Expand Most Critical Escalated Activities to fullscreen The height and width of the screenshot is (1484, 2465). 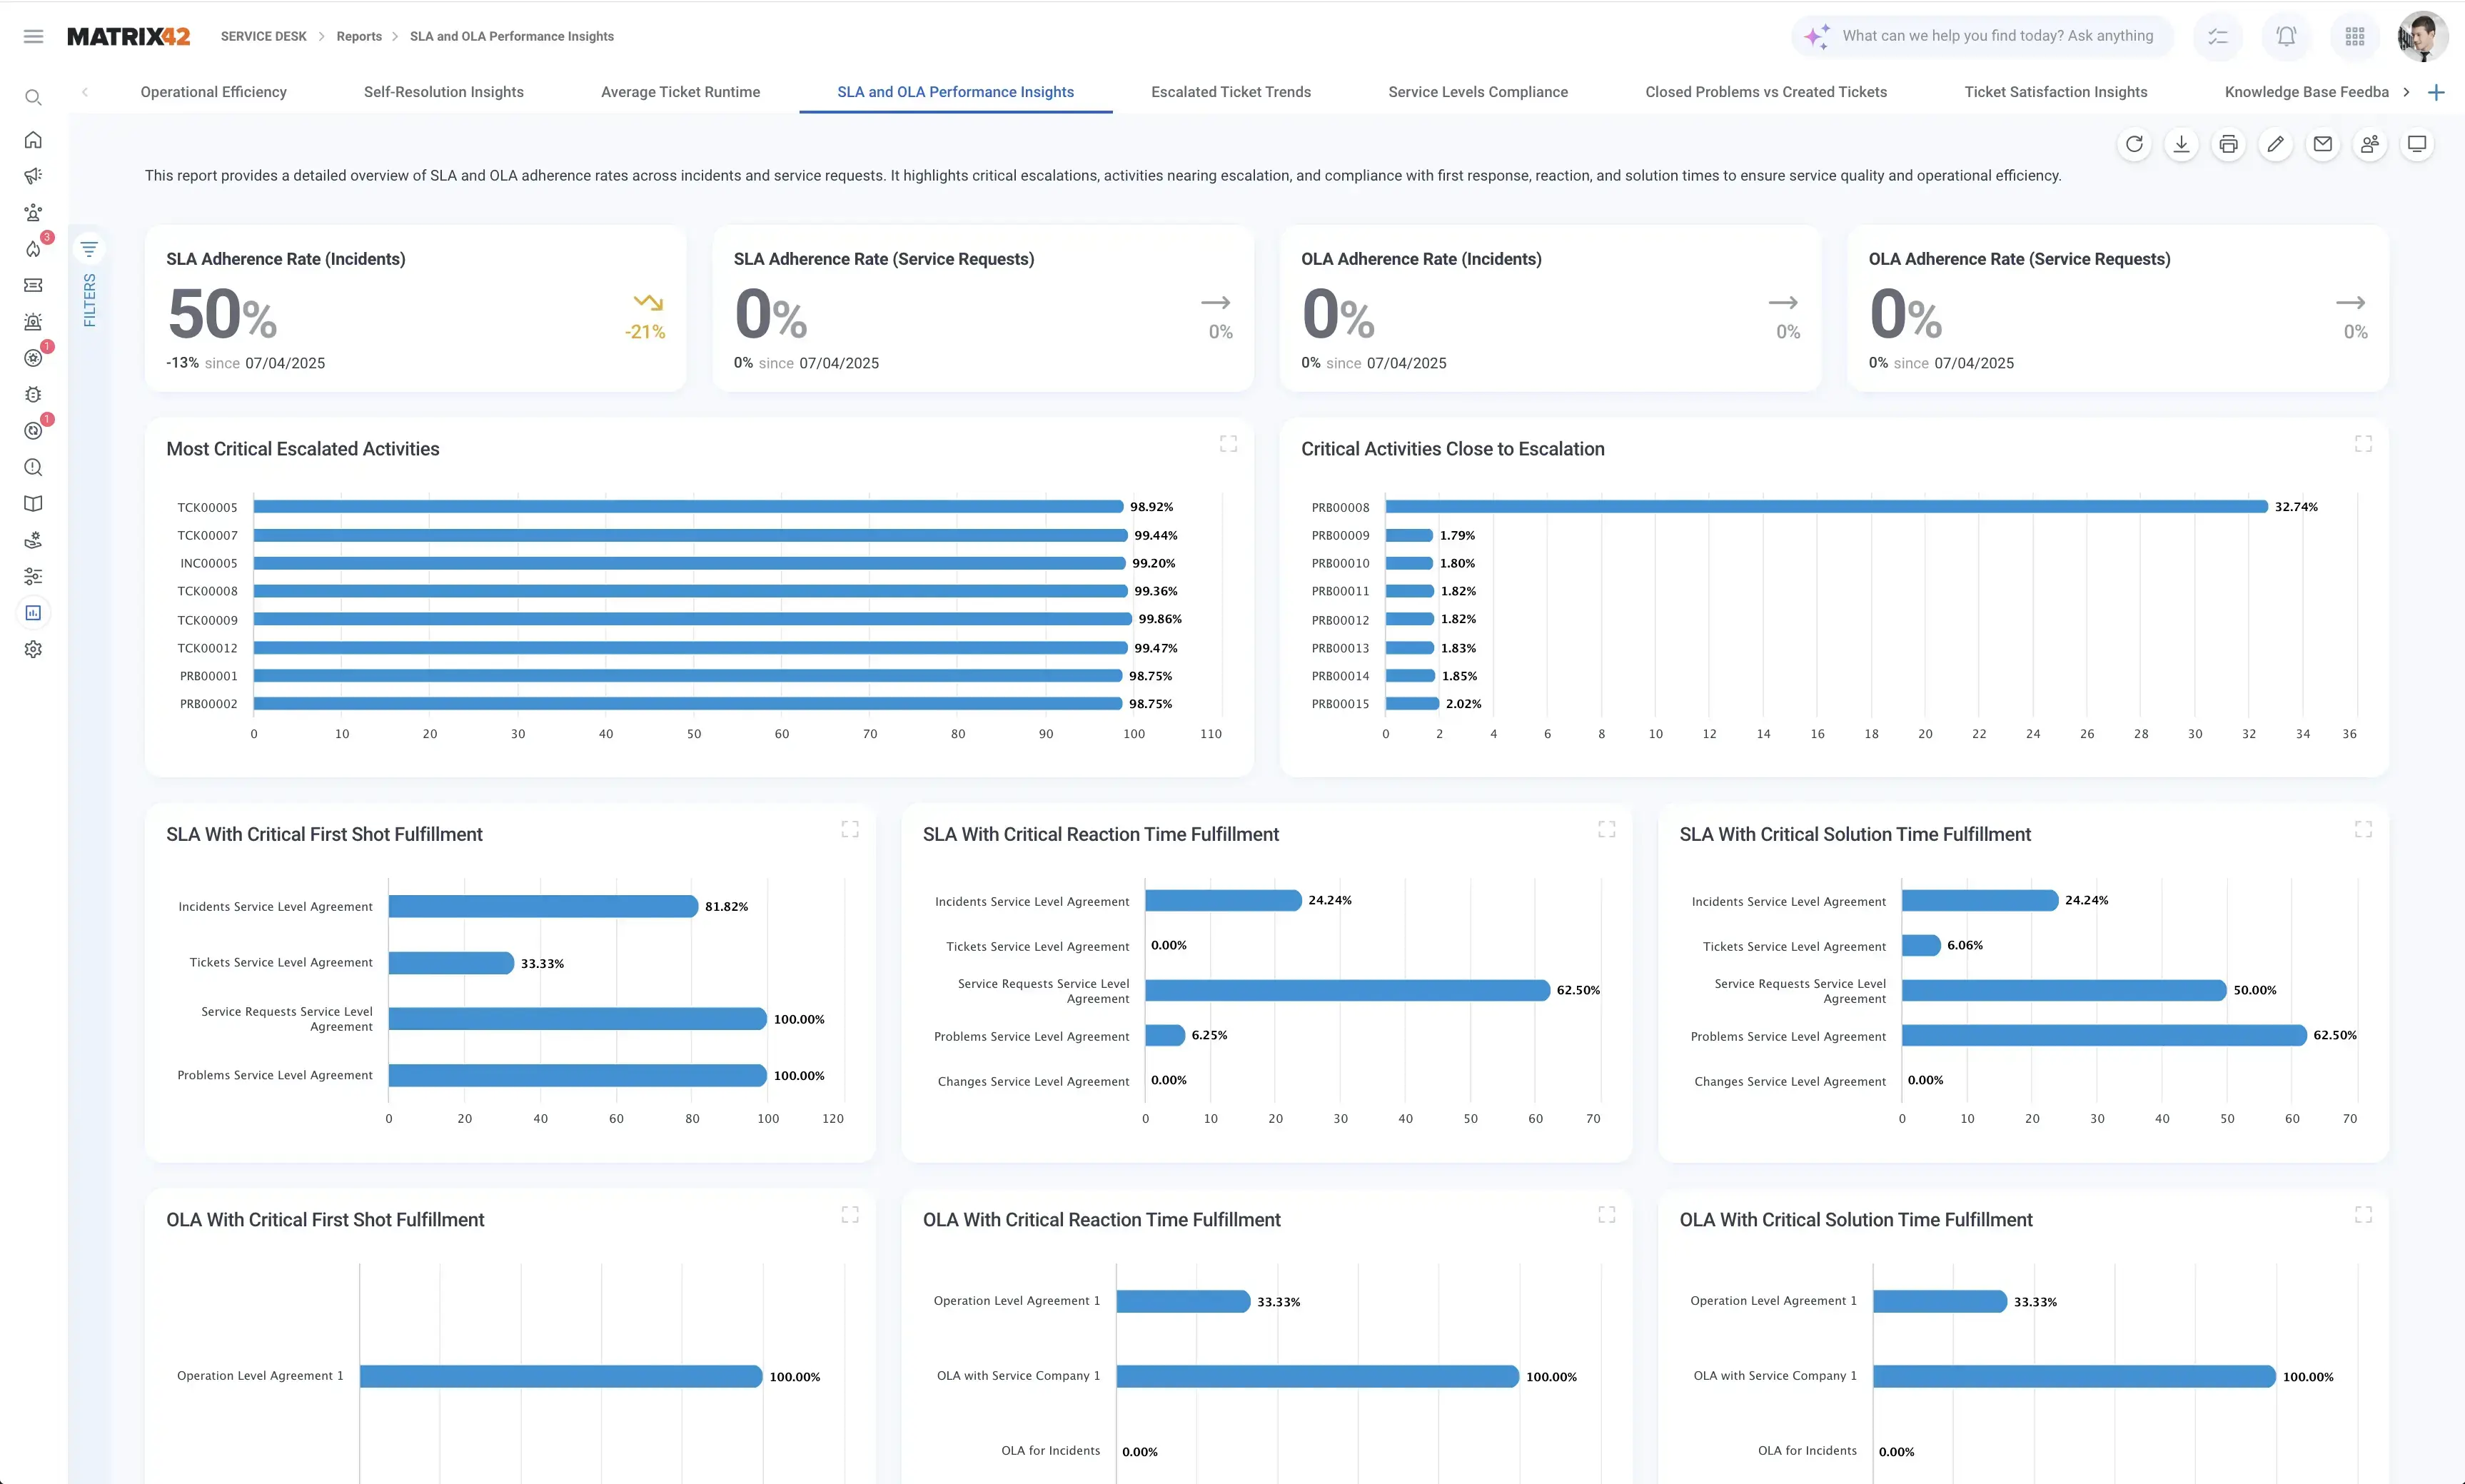click(x=1229, y=443)
